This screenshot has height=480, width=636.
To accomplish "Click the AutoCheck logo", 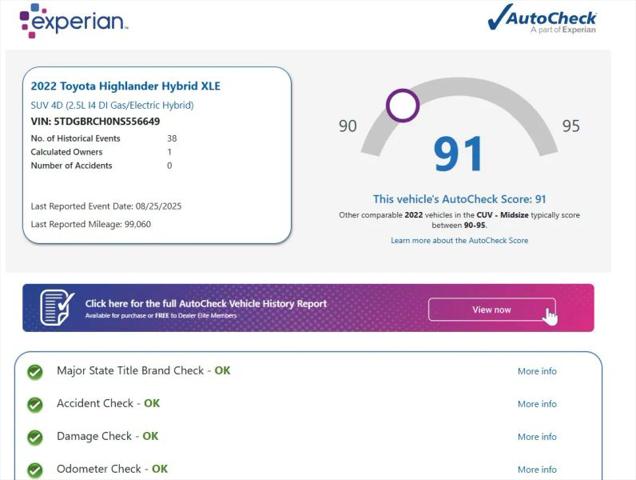I will [542, 18].
